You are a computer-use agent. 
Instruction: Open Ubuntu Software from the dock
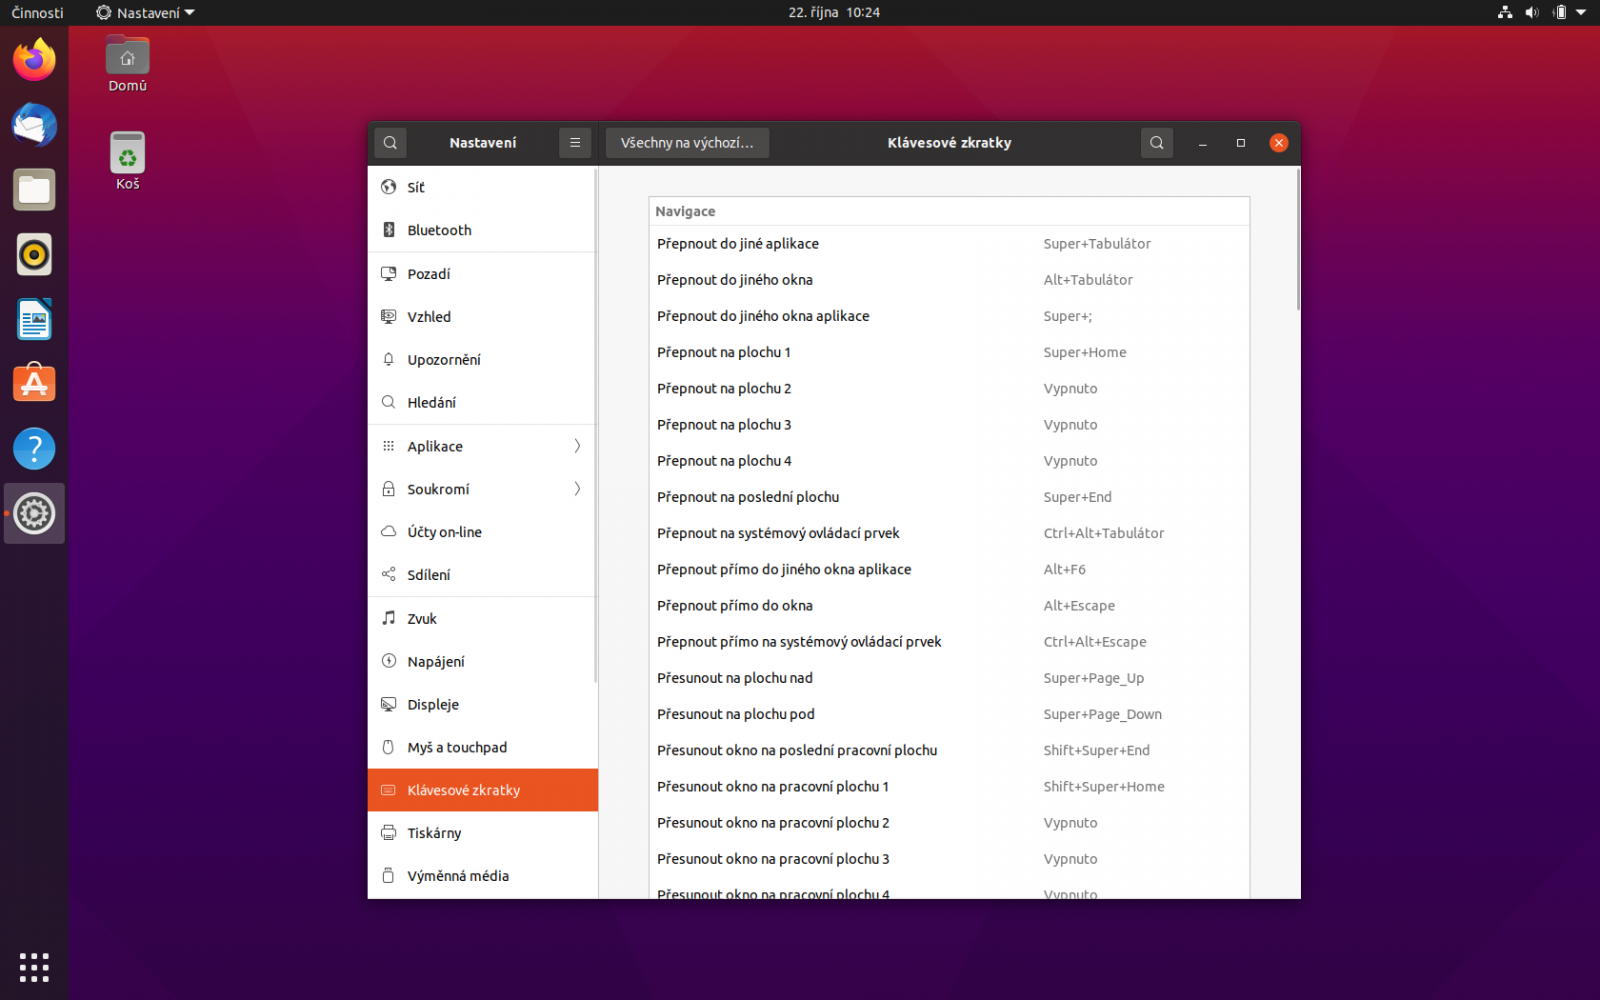(34, 382)
